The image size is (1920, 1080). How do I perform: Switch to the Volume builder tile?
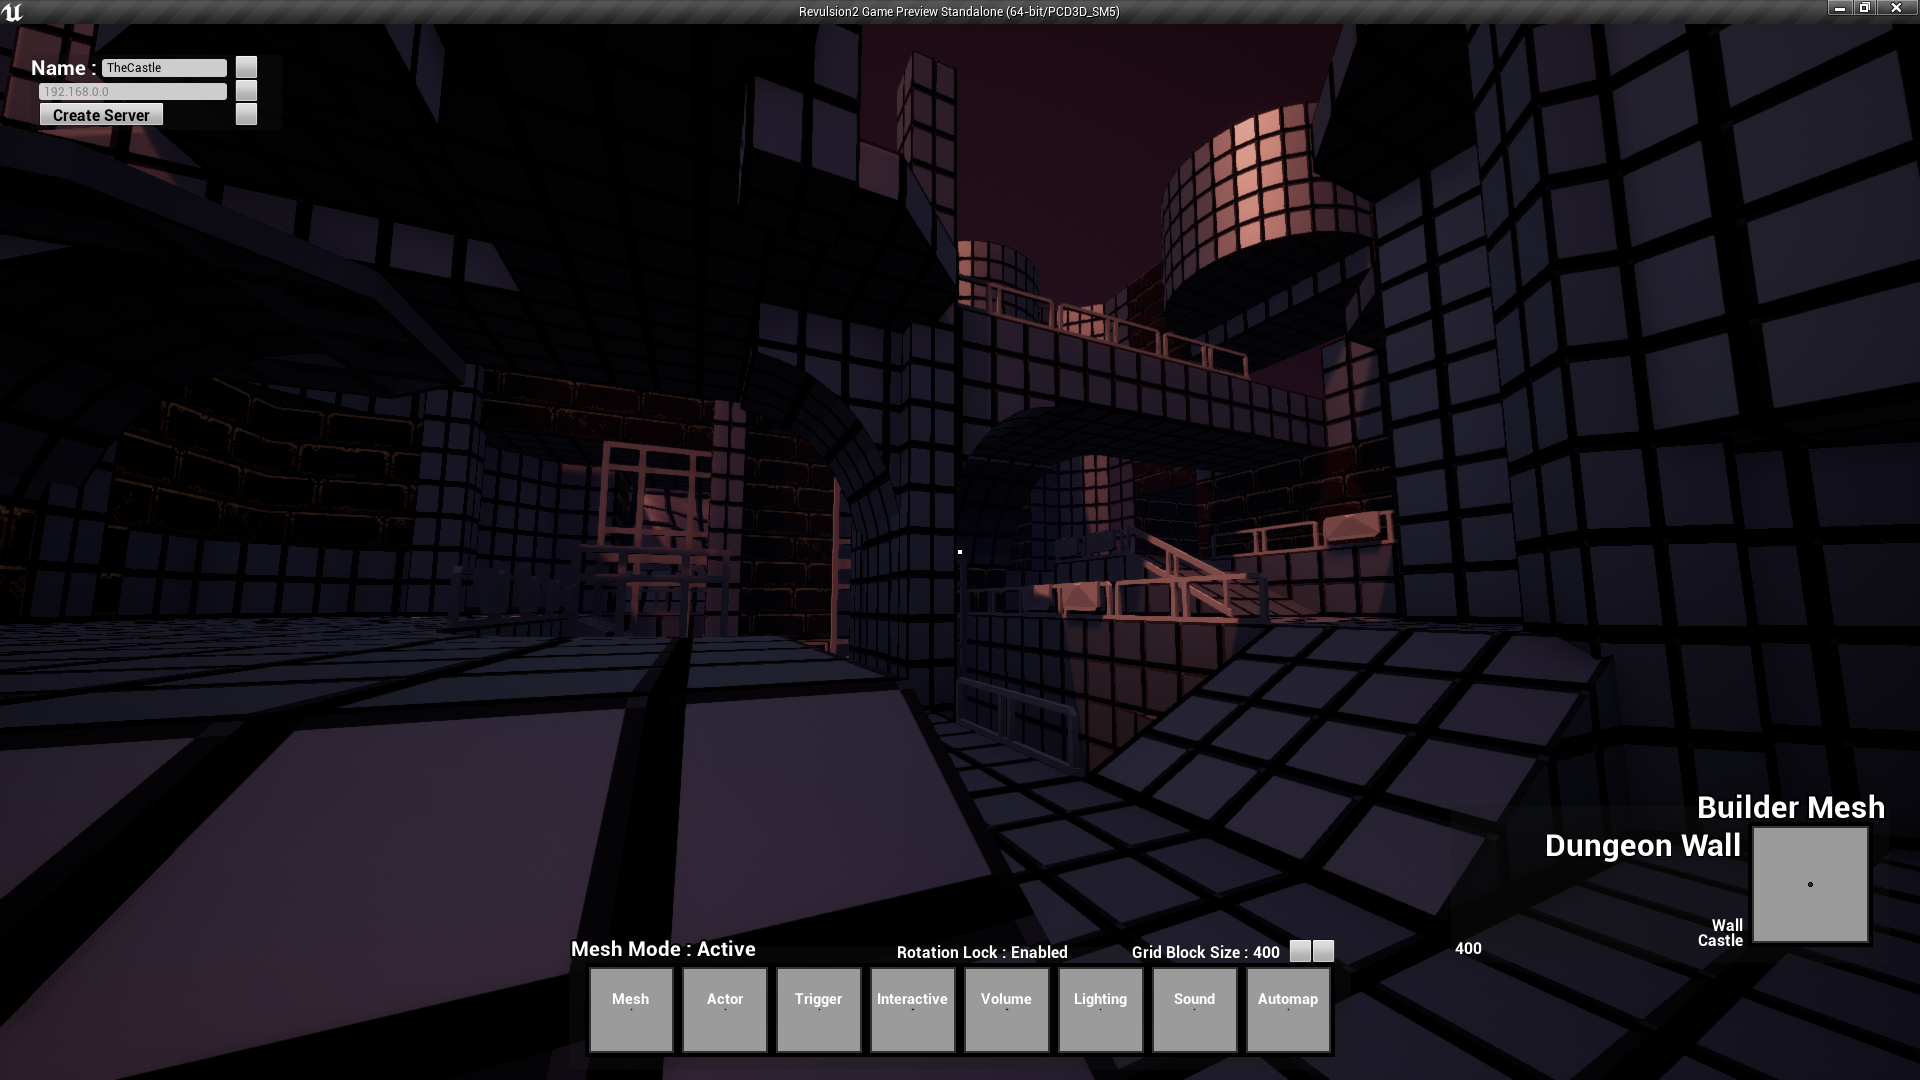click(1006, 1009)
